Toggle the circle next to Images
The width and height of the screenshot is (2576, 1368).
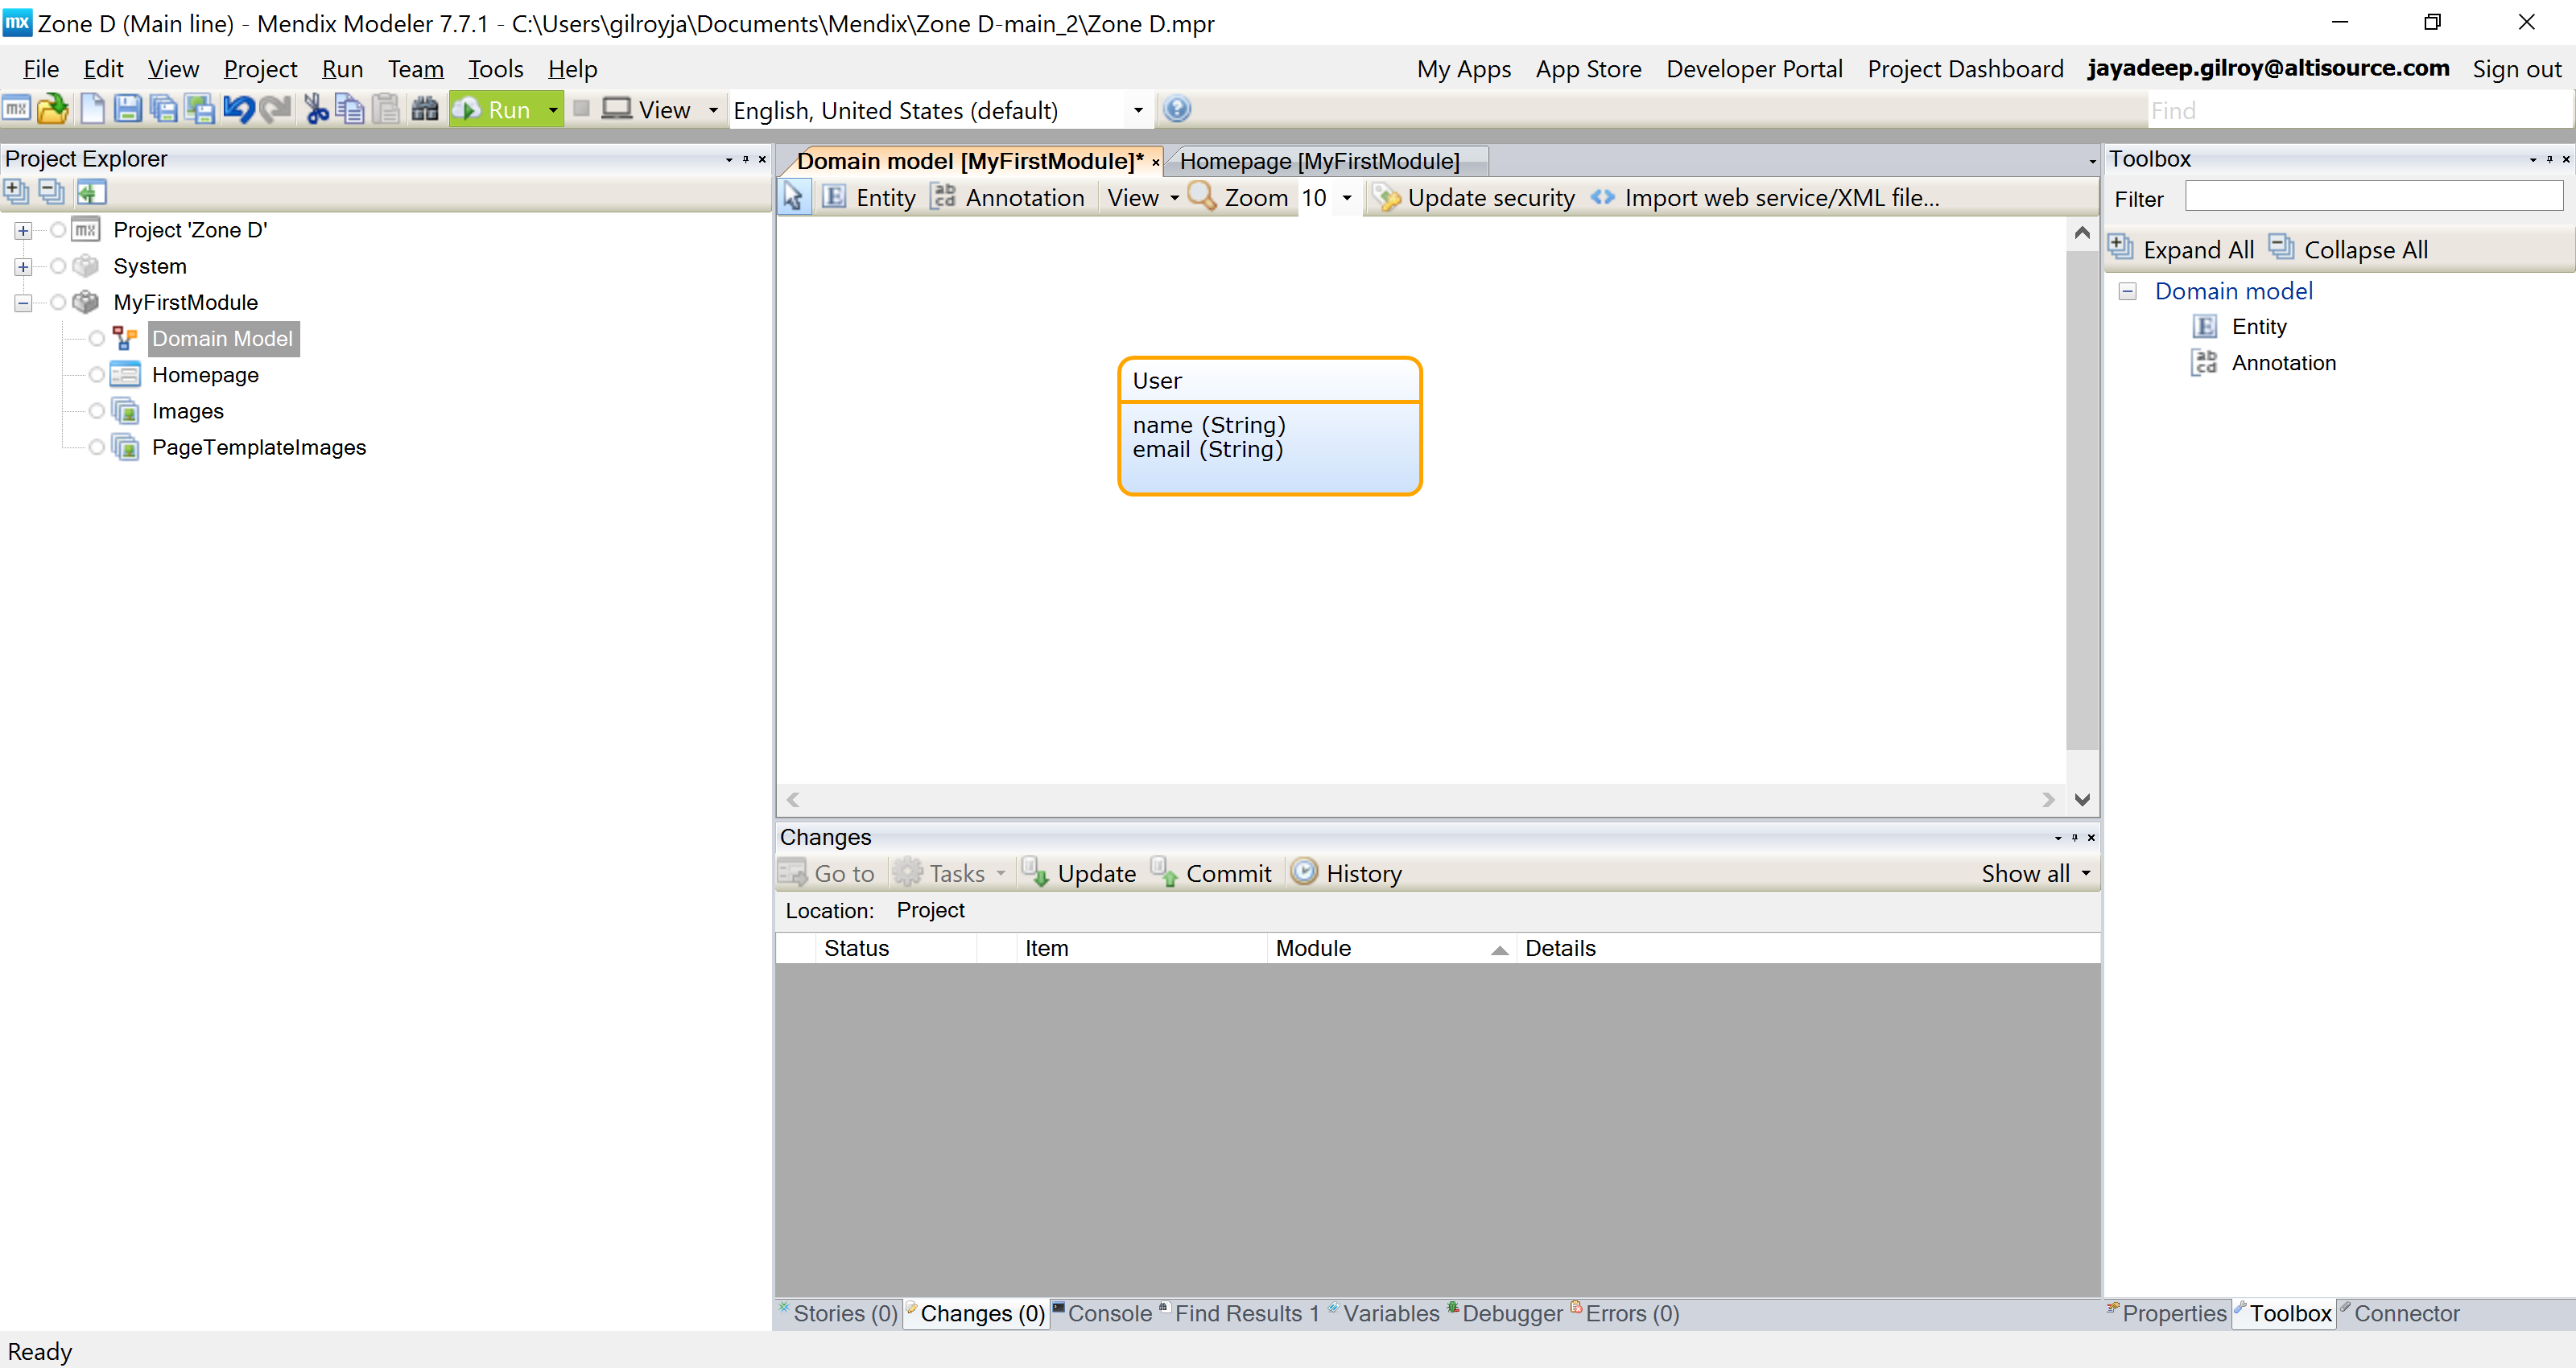tap(96, 411)
